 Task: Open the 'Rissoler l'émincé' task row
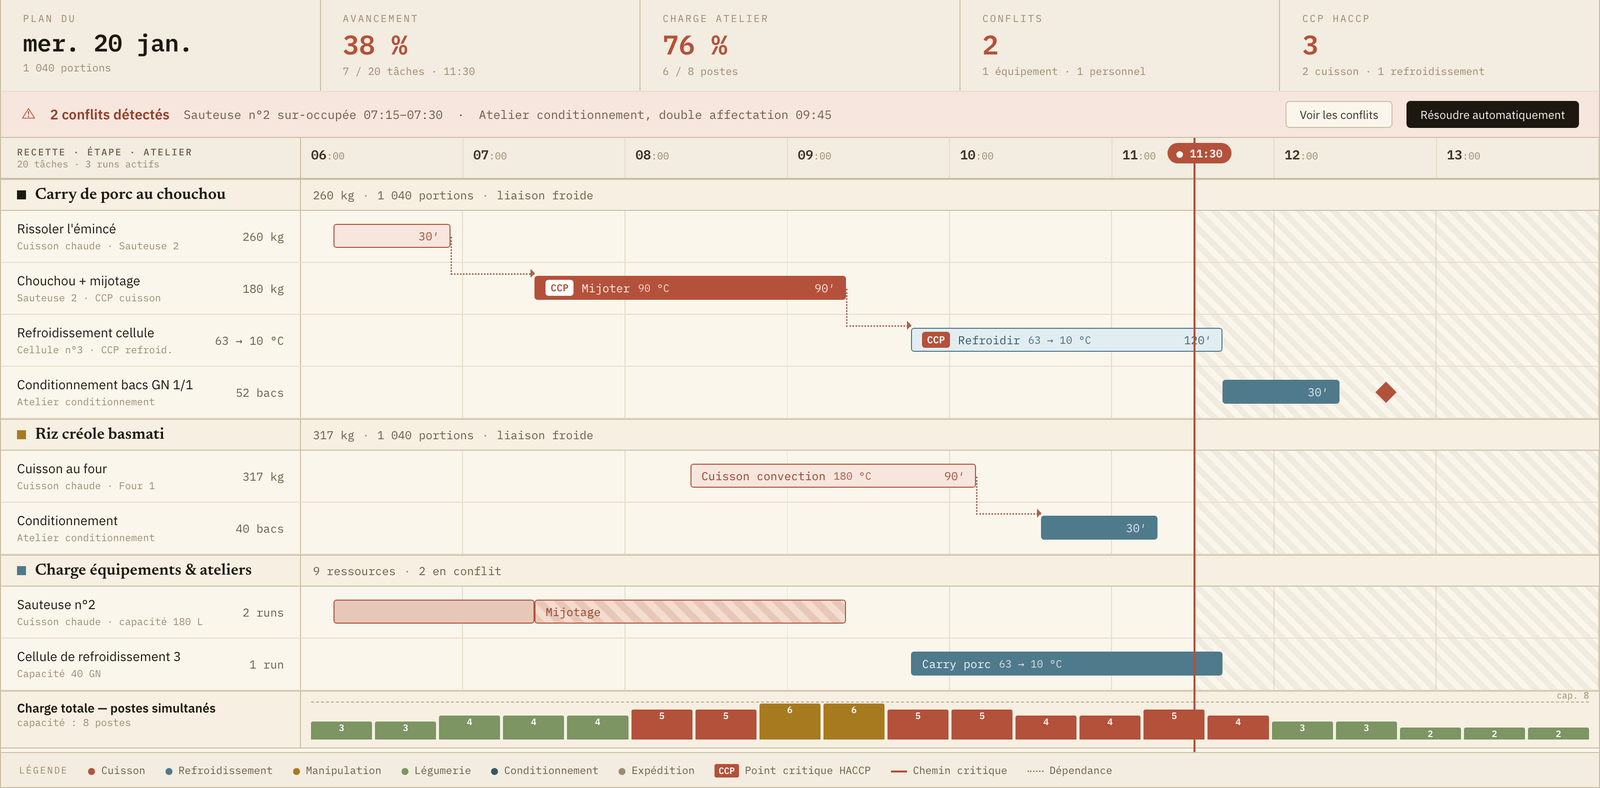[x=150, y=237]
